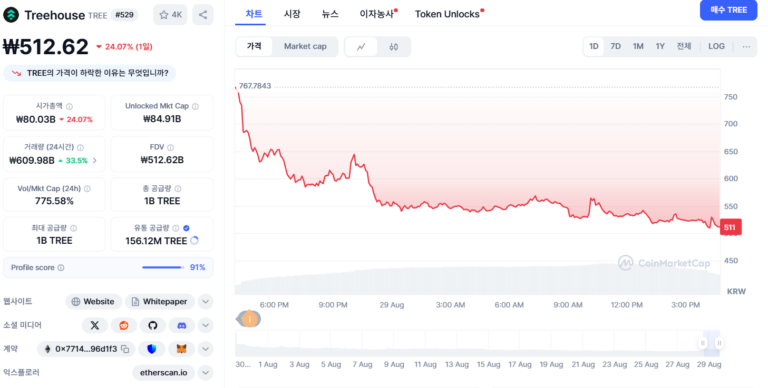The width and height of the screenshot is (768, 388).
Task: Switch to candlestick chart view
Action: tap(394, 47)
